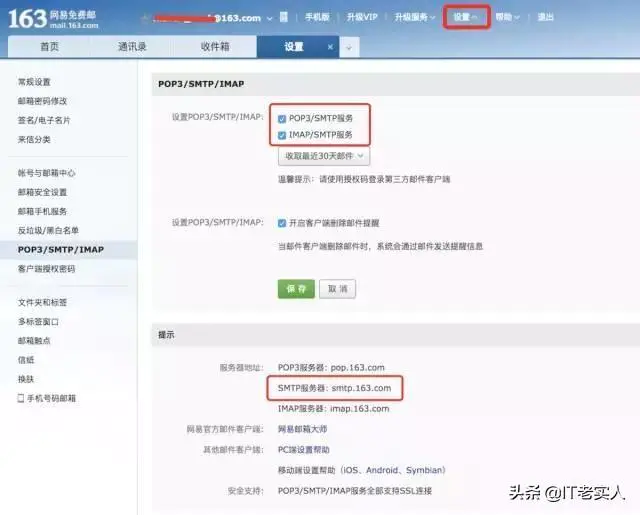The image size is (640, 515).
Task: Click the 163 网易免费邮 logo
Action: tap(53, 19)
